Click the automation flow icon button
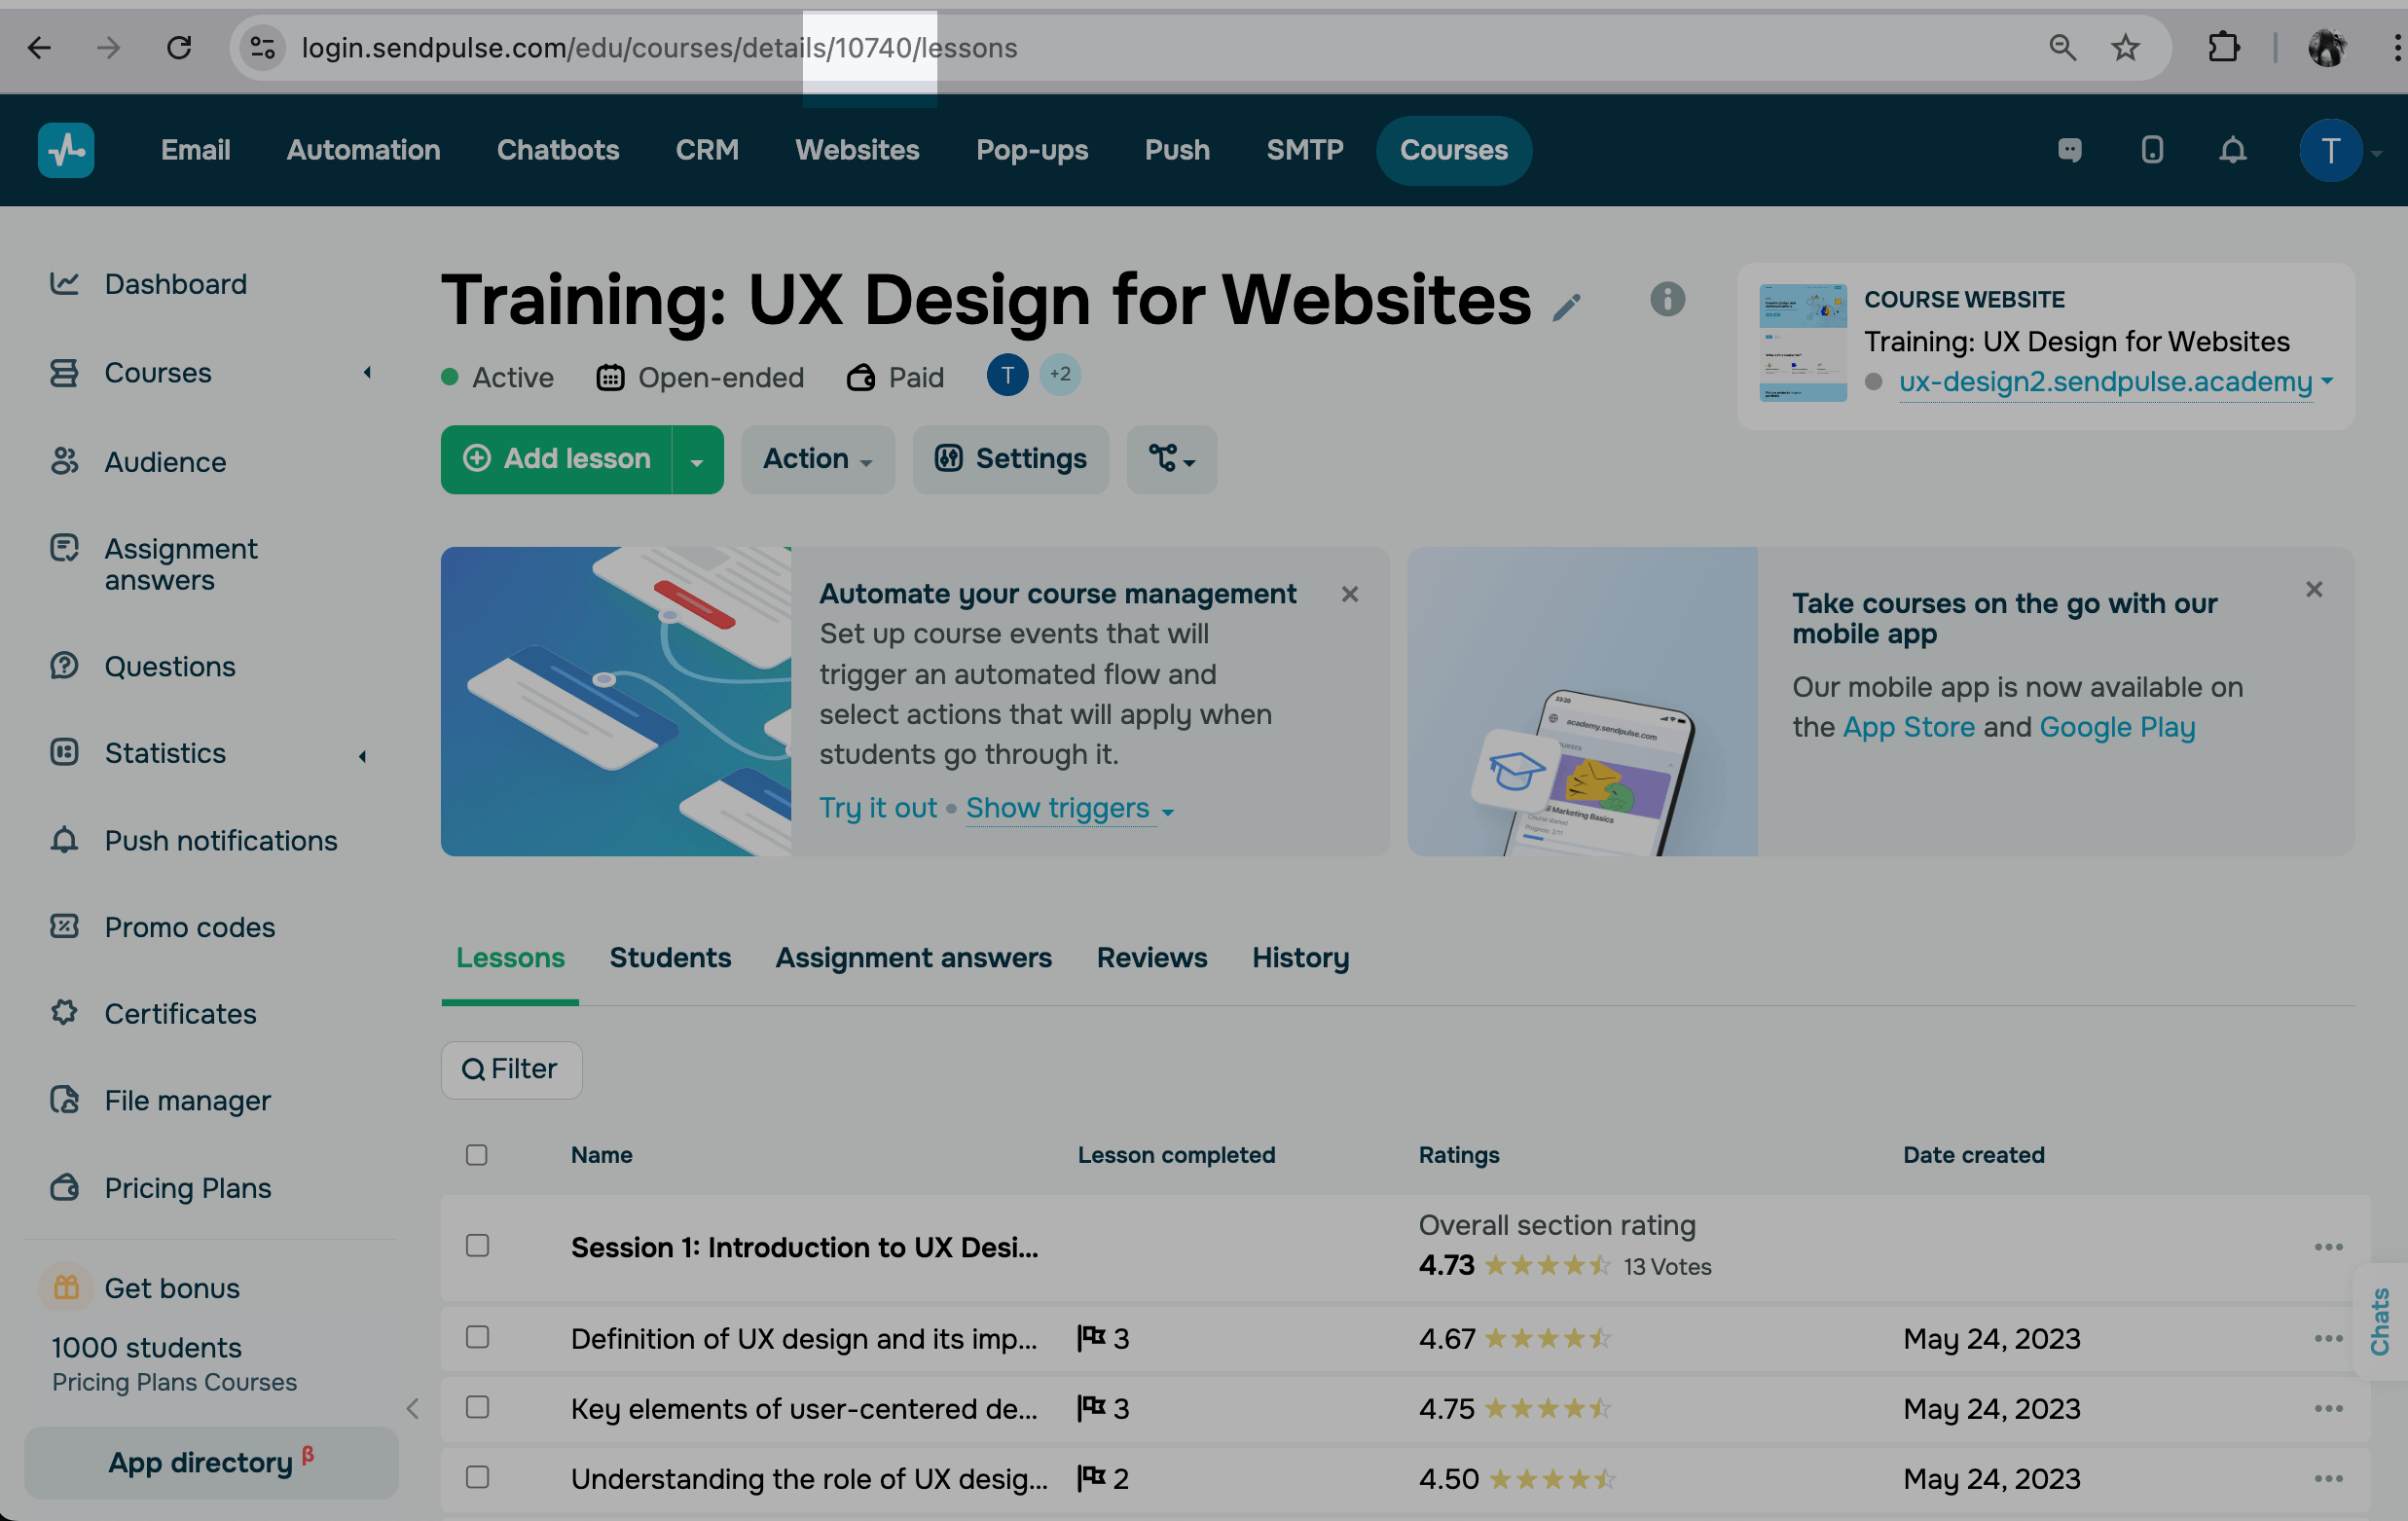 coord(1171,459)
